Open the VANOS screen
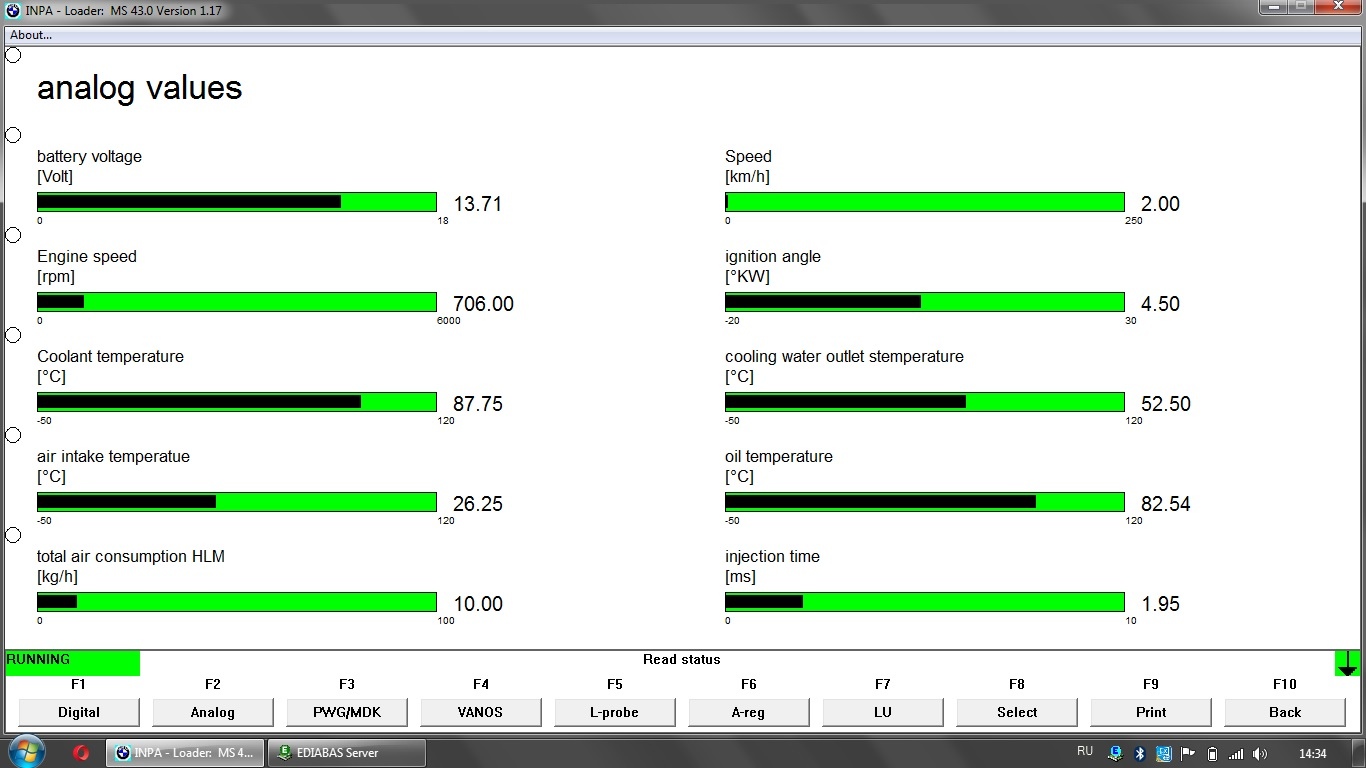This screenshot has height=768, width=1366. [x=481, y=712]
